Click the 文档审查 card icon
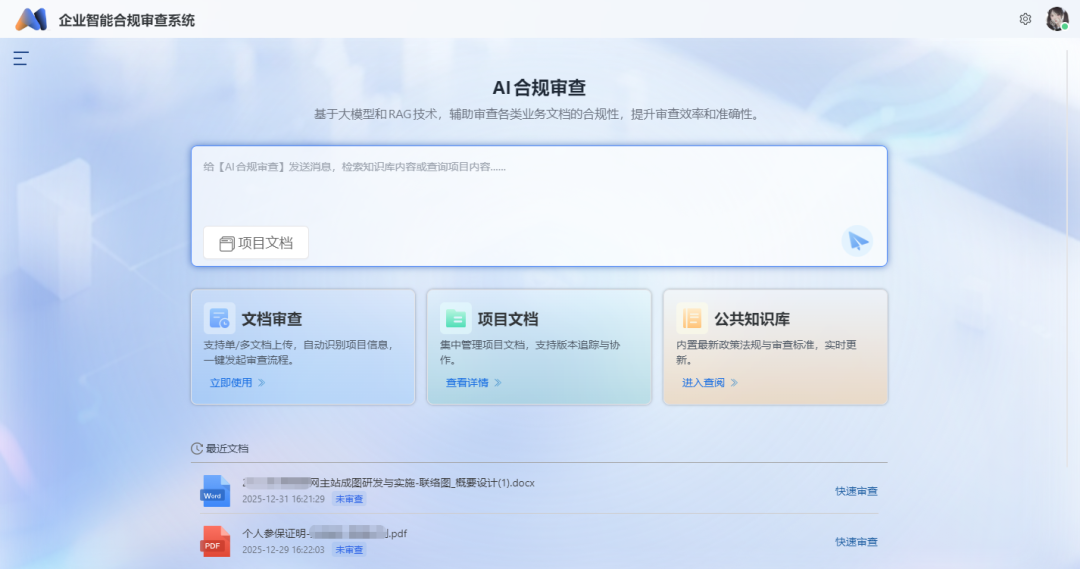 point(219,318)
